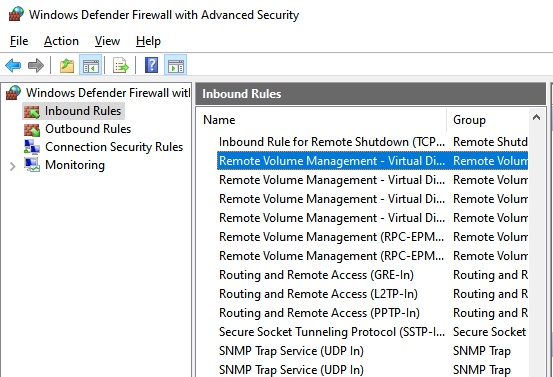
Task: Expand the Monitoring node chevron
Action: pos(13,166)
